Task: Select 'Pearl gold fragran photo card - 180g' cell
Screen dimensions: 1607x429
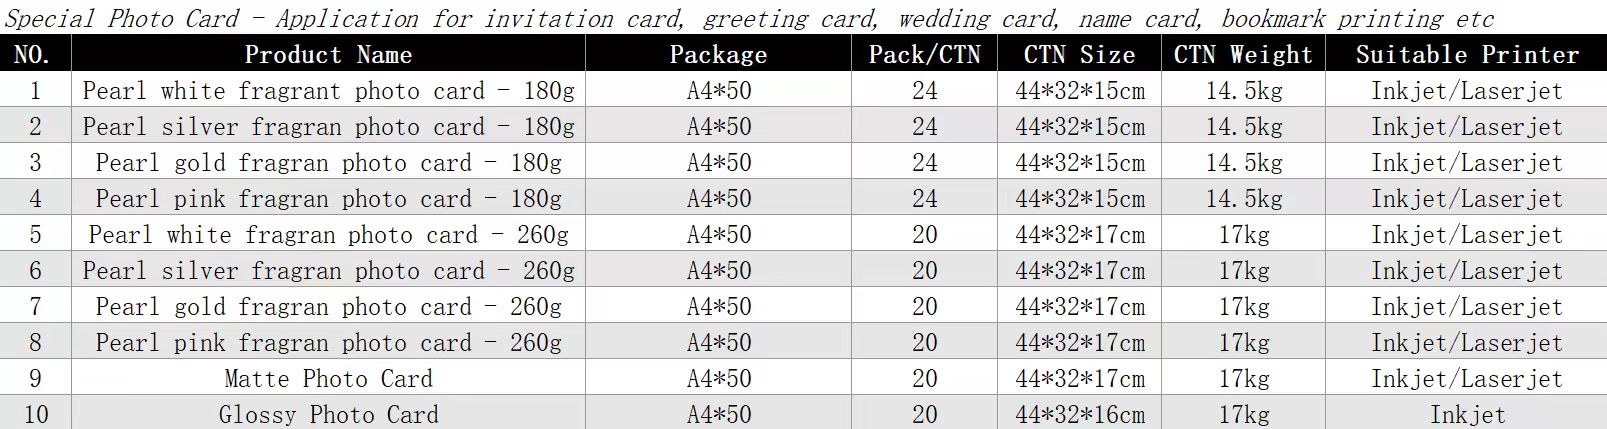Action: coord(328,163)
